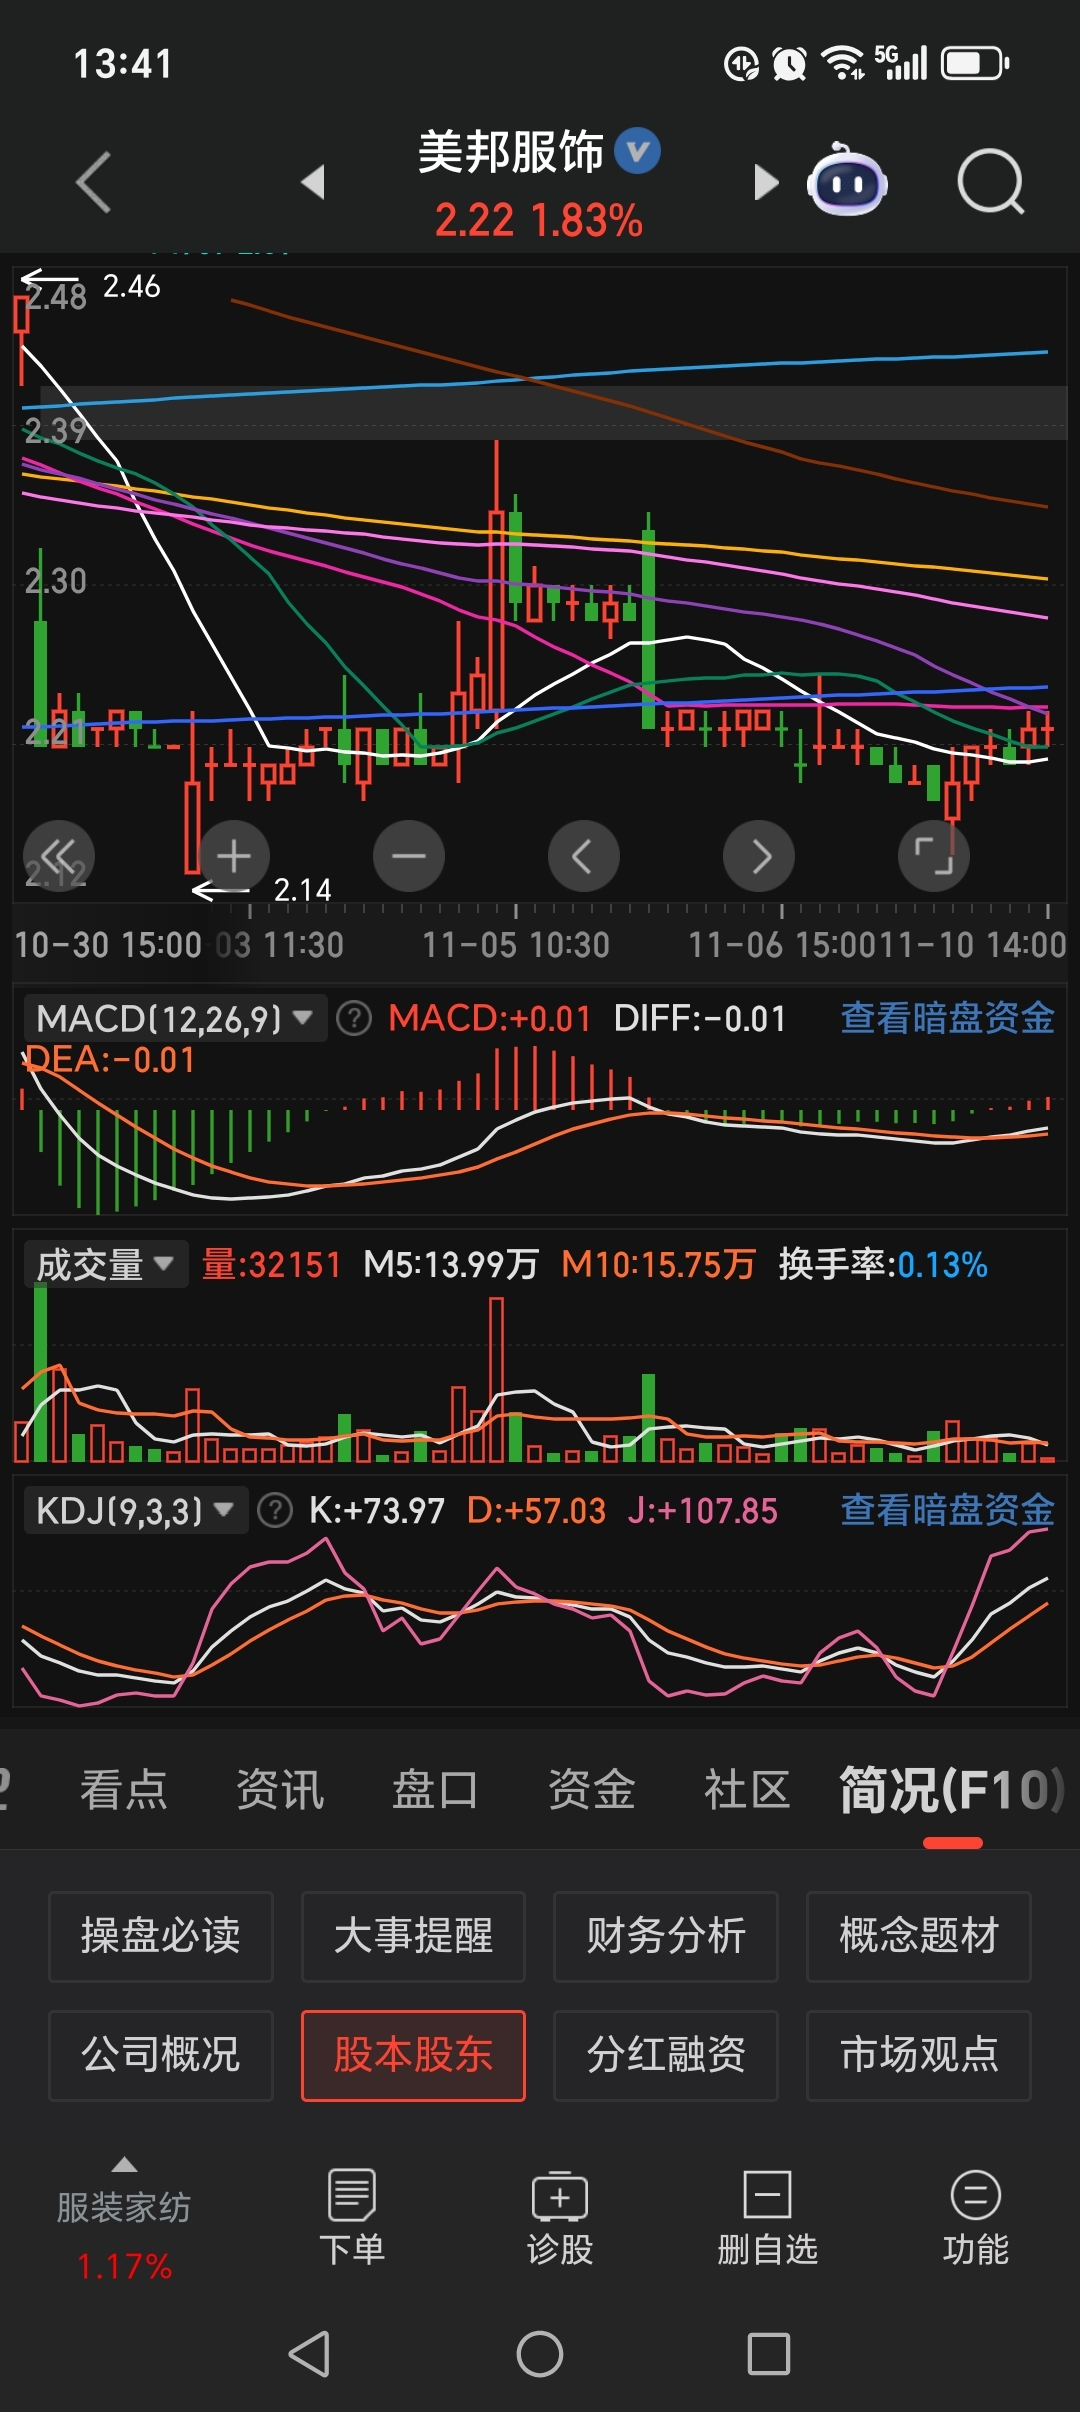Tap the blue verified badge beside 美邦服饰

tap(637, 151)
